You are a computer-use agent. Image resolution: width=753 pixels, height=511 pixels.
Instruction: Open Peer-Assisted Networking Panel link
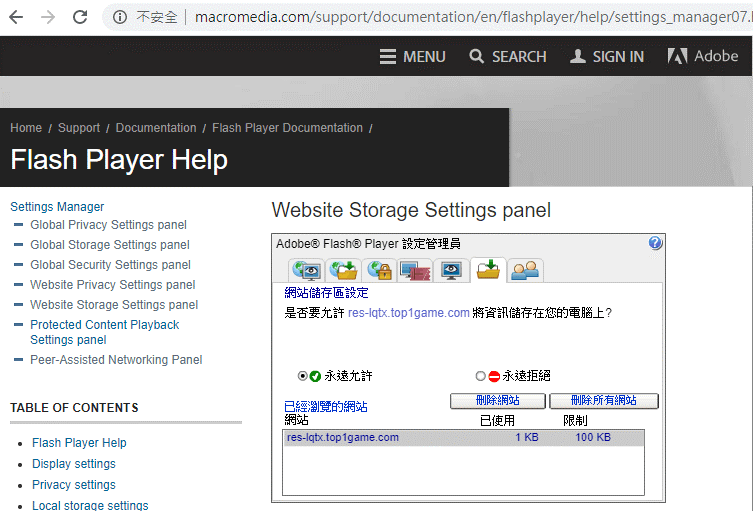tap(116, 360)
